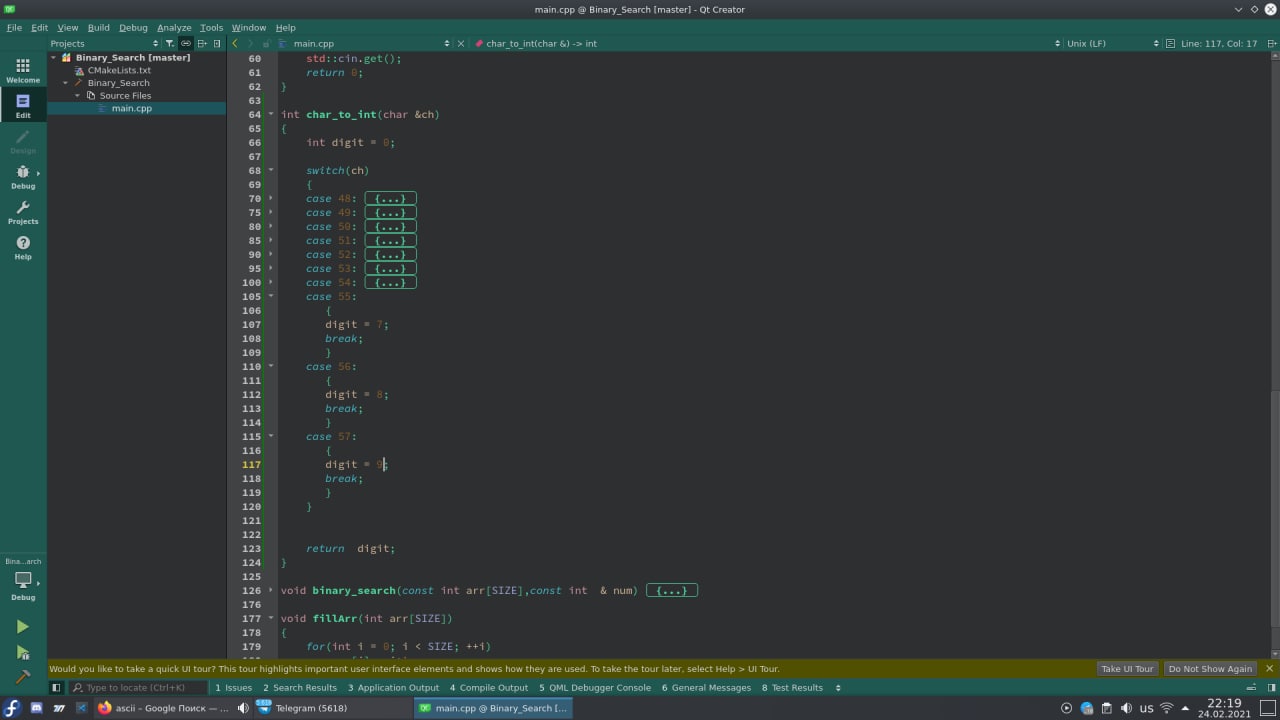
Task: Click the Type to locate search field
Action: (x=135, y=688)
